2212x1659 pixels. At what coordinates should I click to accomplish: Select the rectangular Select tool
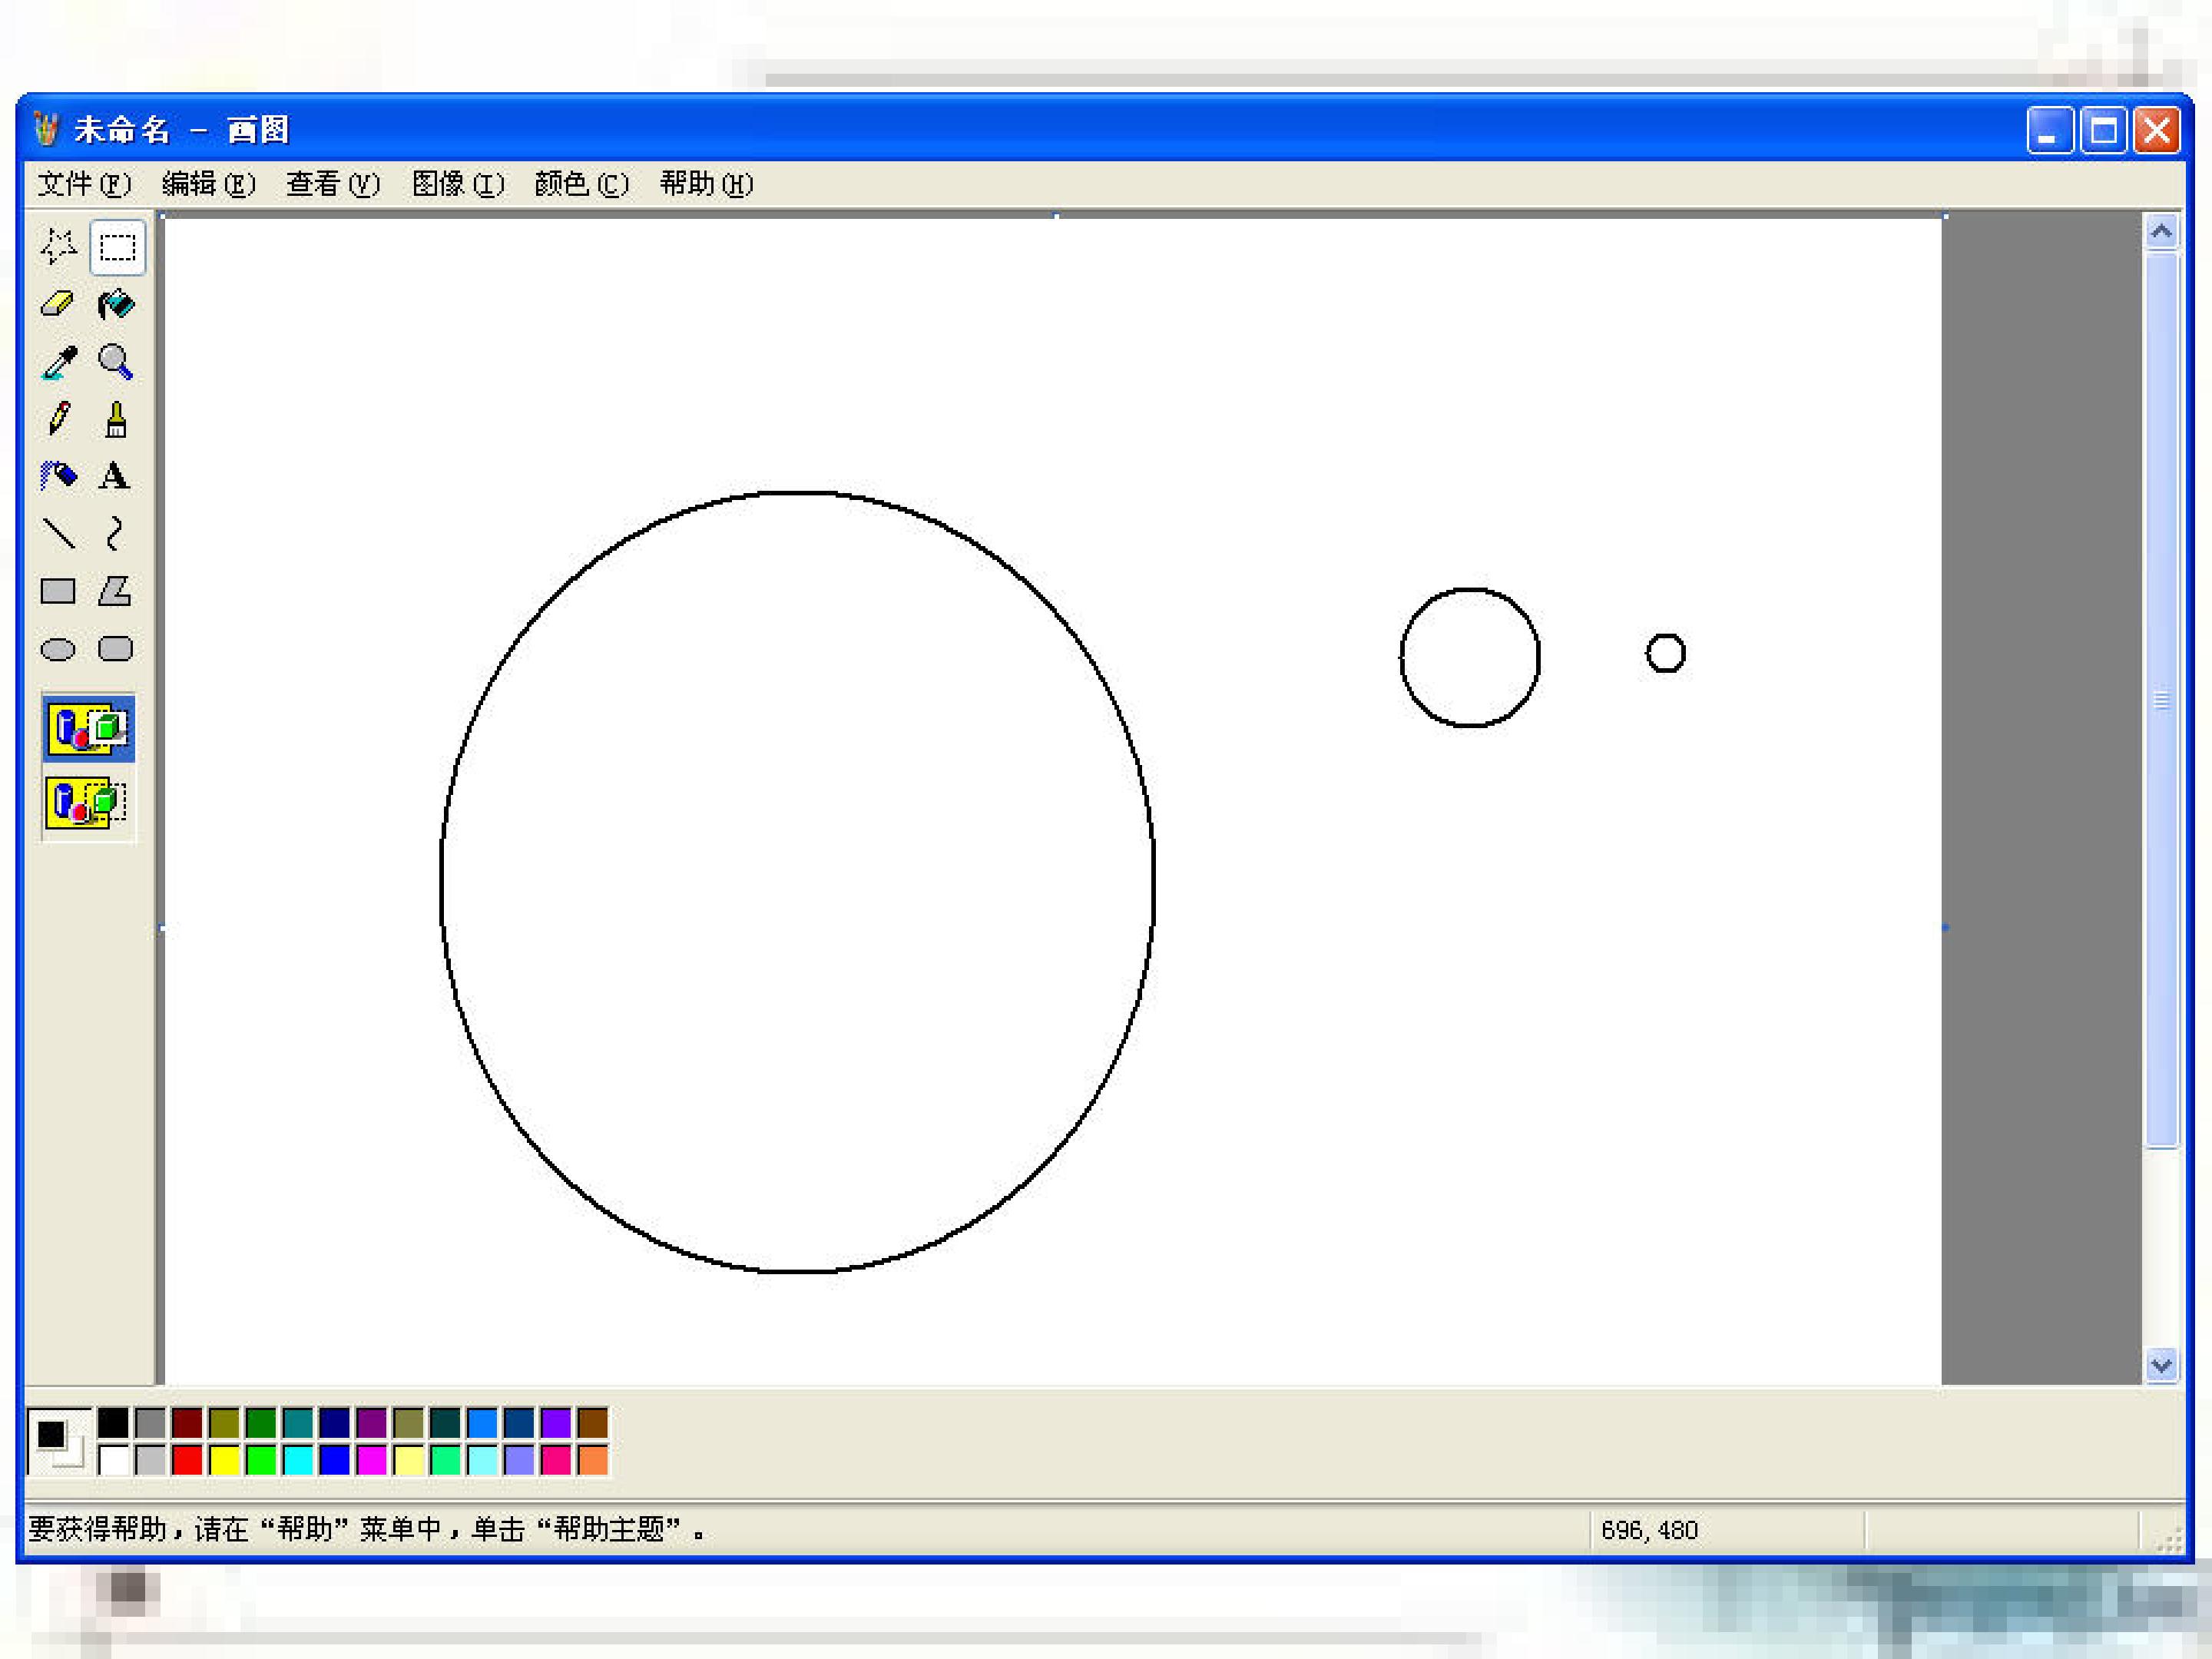pos(117,247)
